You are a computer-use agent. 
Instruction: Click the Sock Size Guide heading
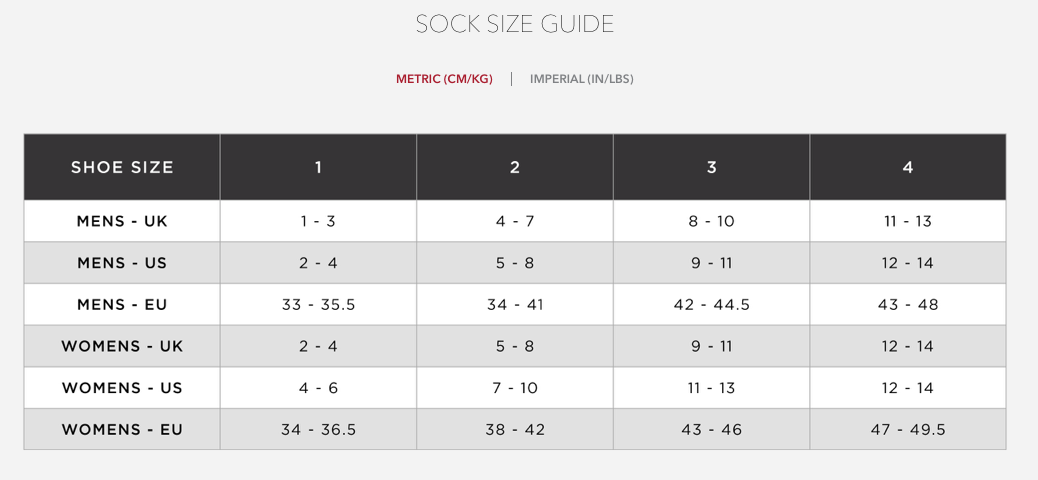click(514, 24)
